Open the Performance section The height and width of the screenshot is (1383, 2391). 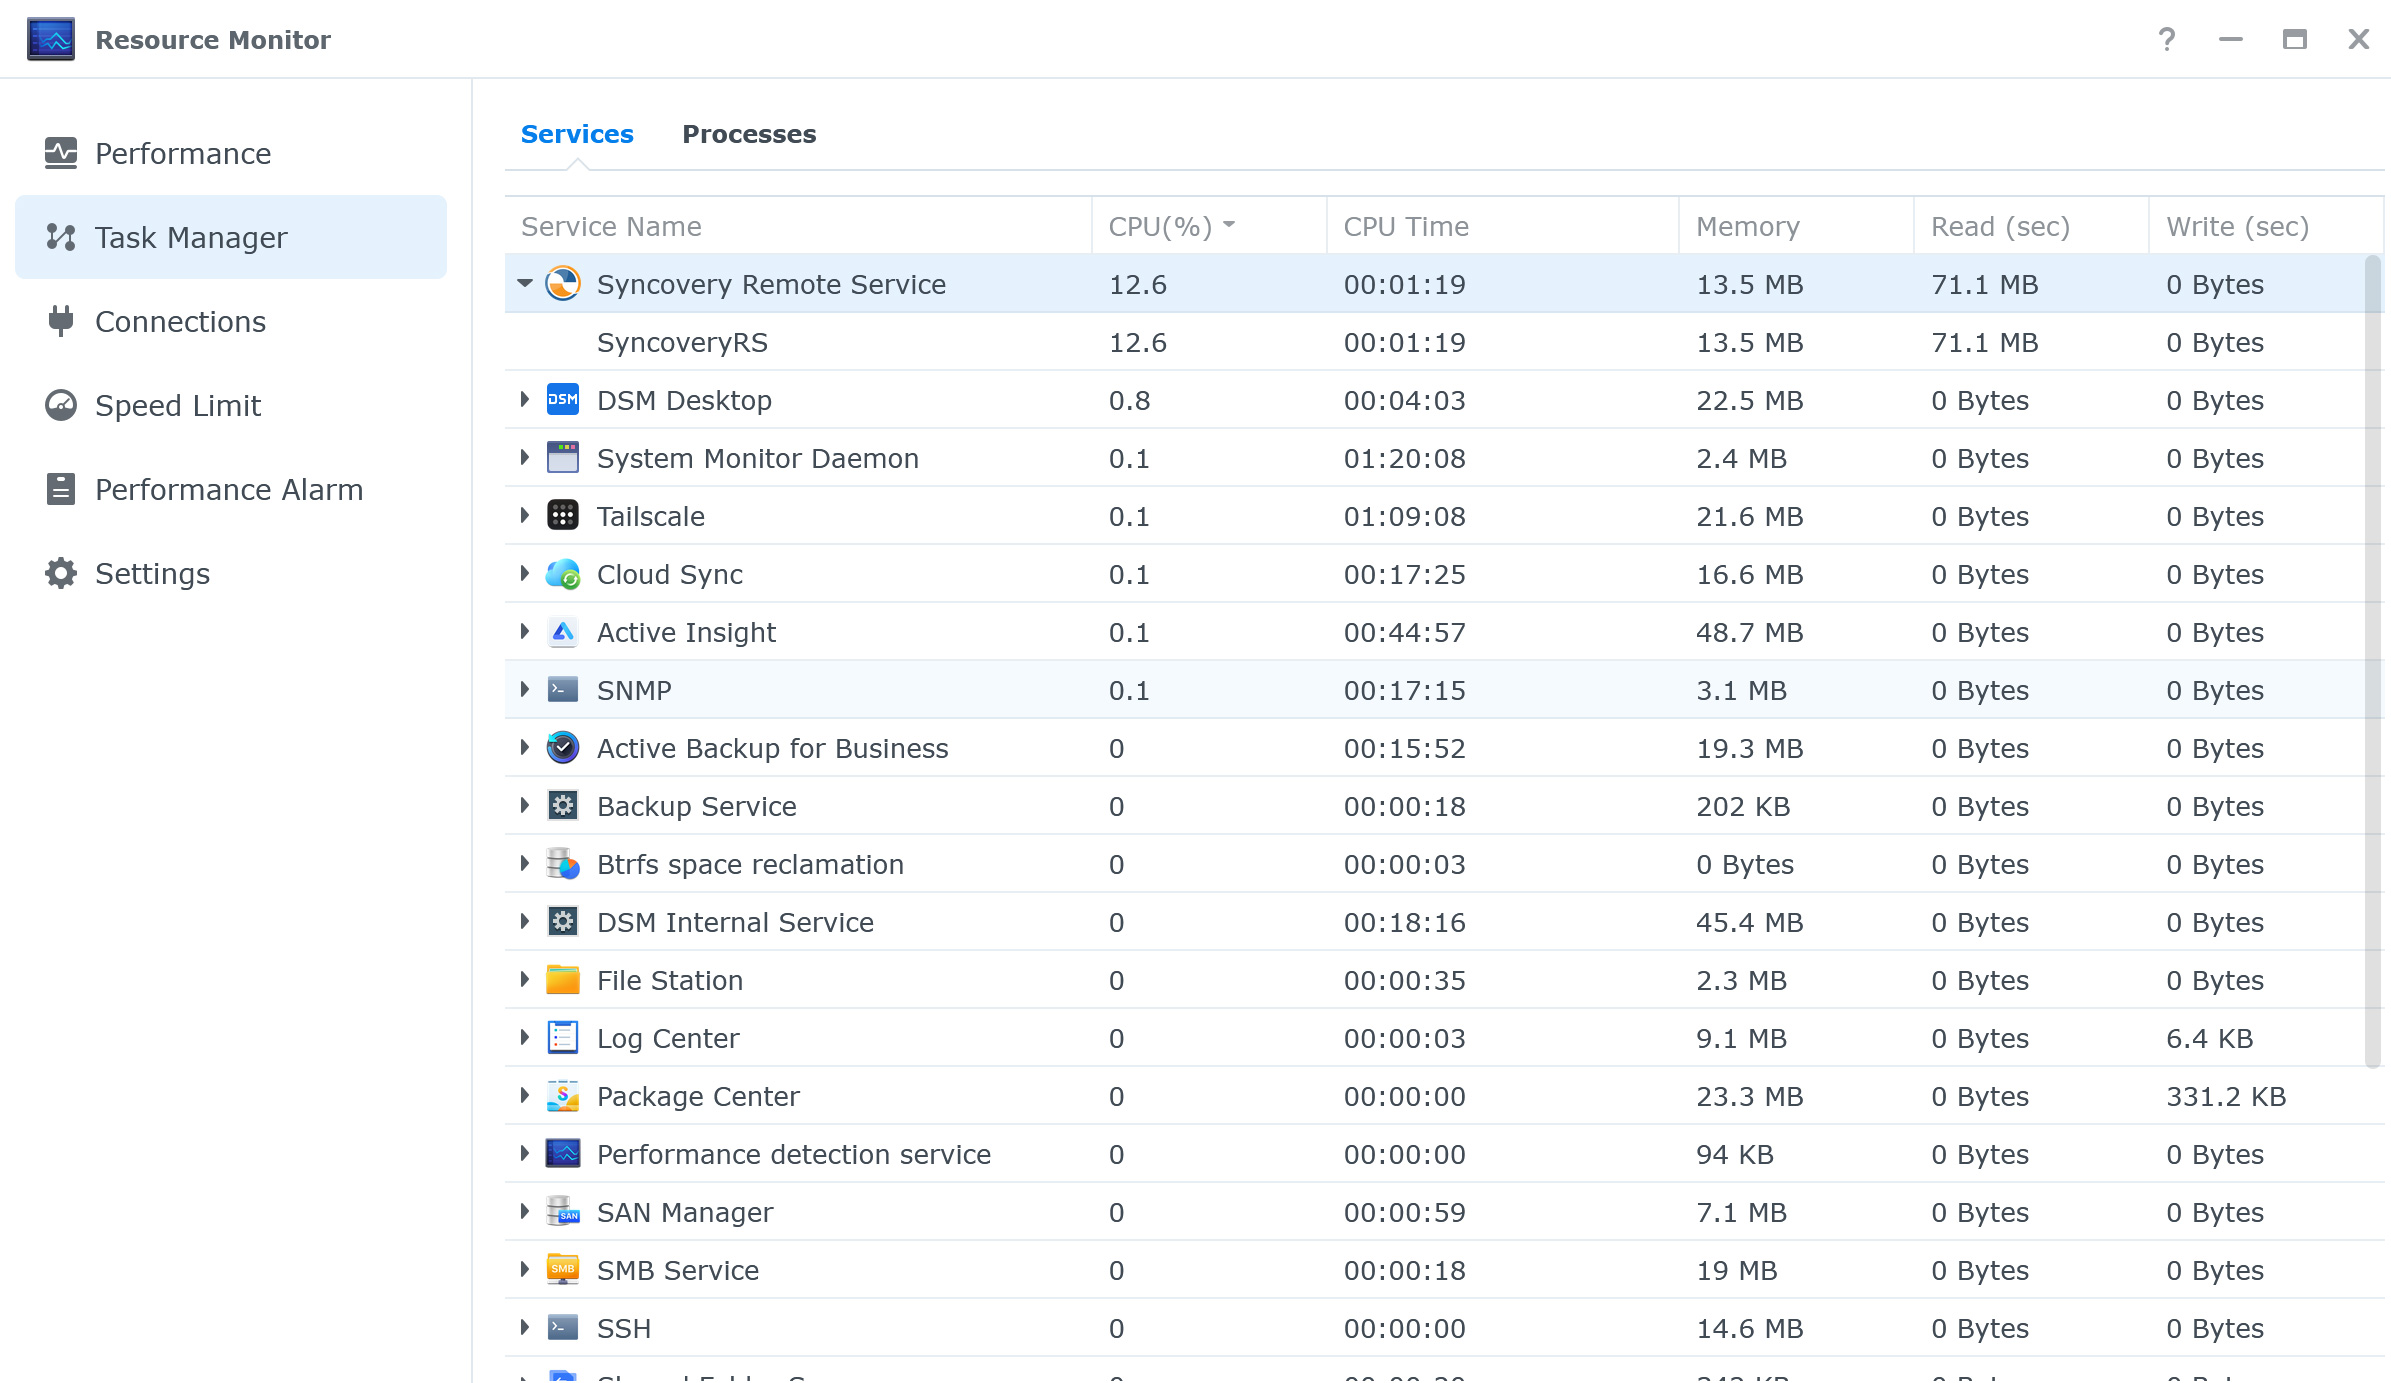[x=231, y=153]
